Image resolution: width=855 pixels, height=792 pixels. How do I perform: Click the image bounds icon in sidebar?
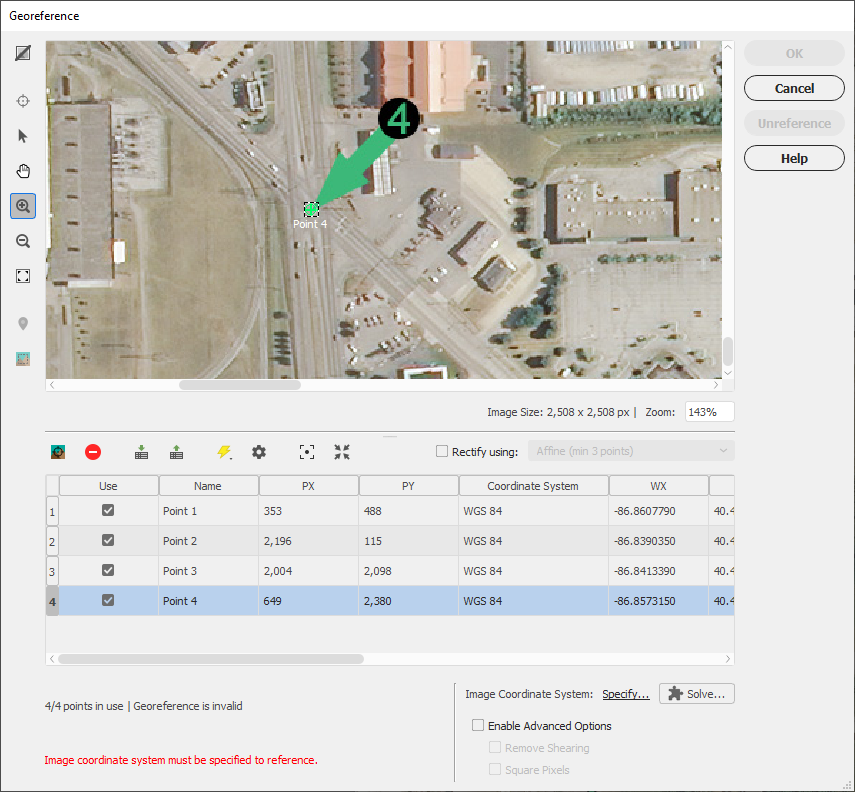tap(23, 359)
